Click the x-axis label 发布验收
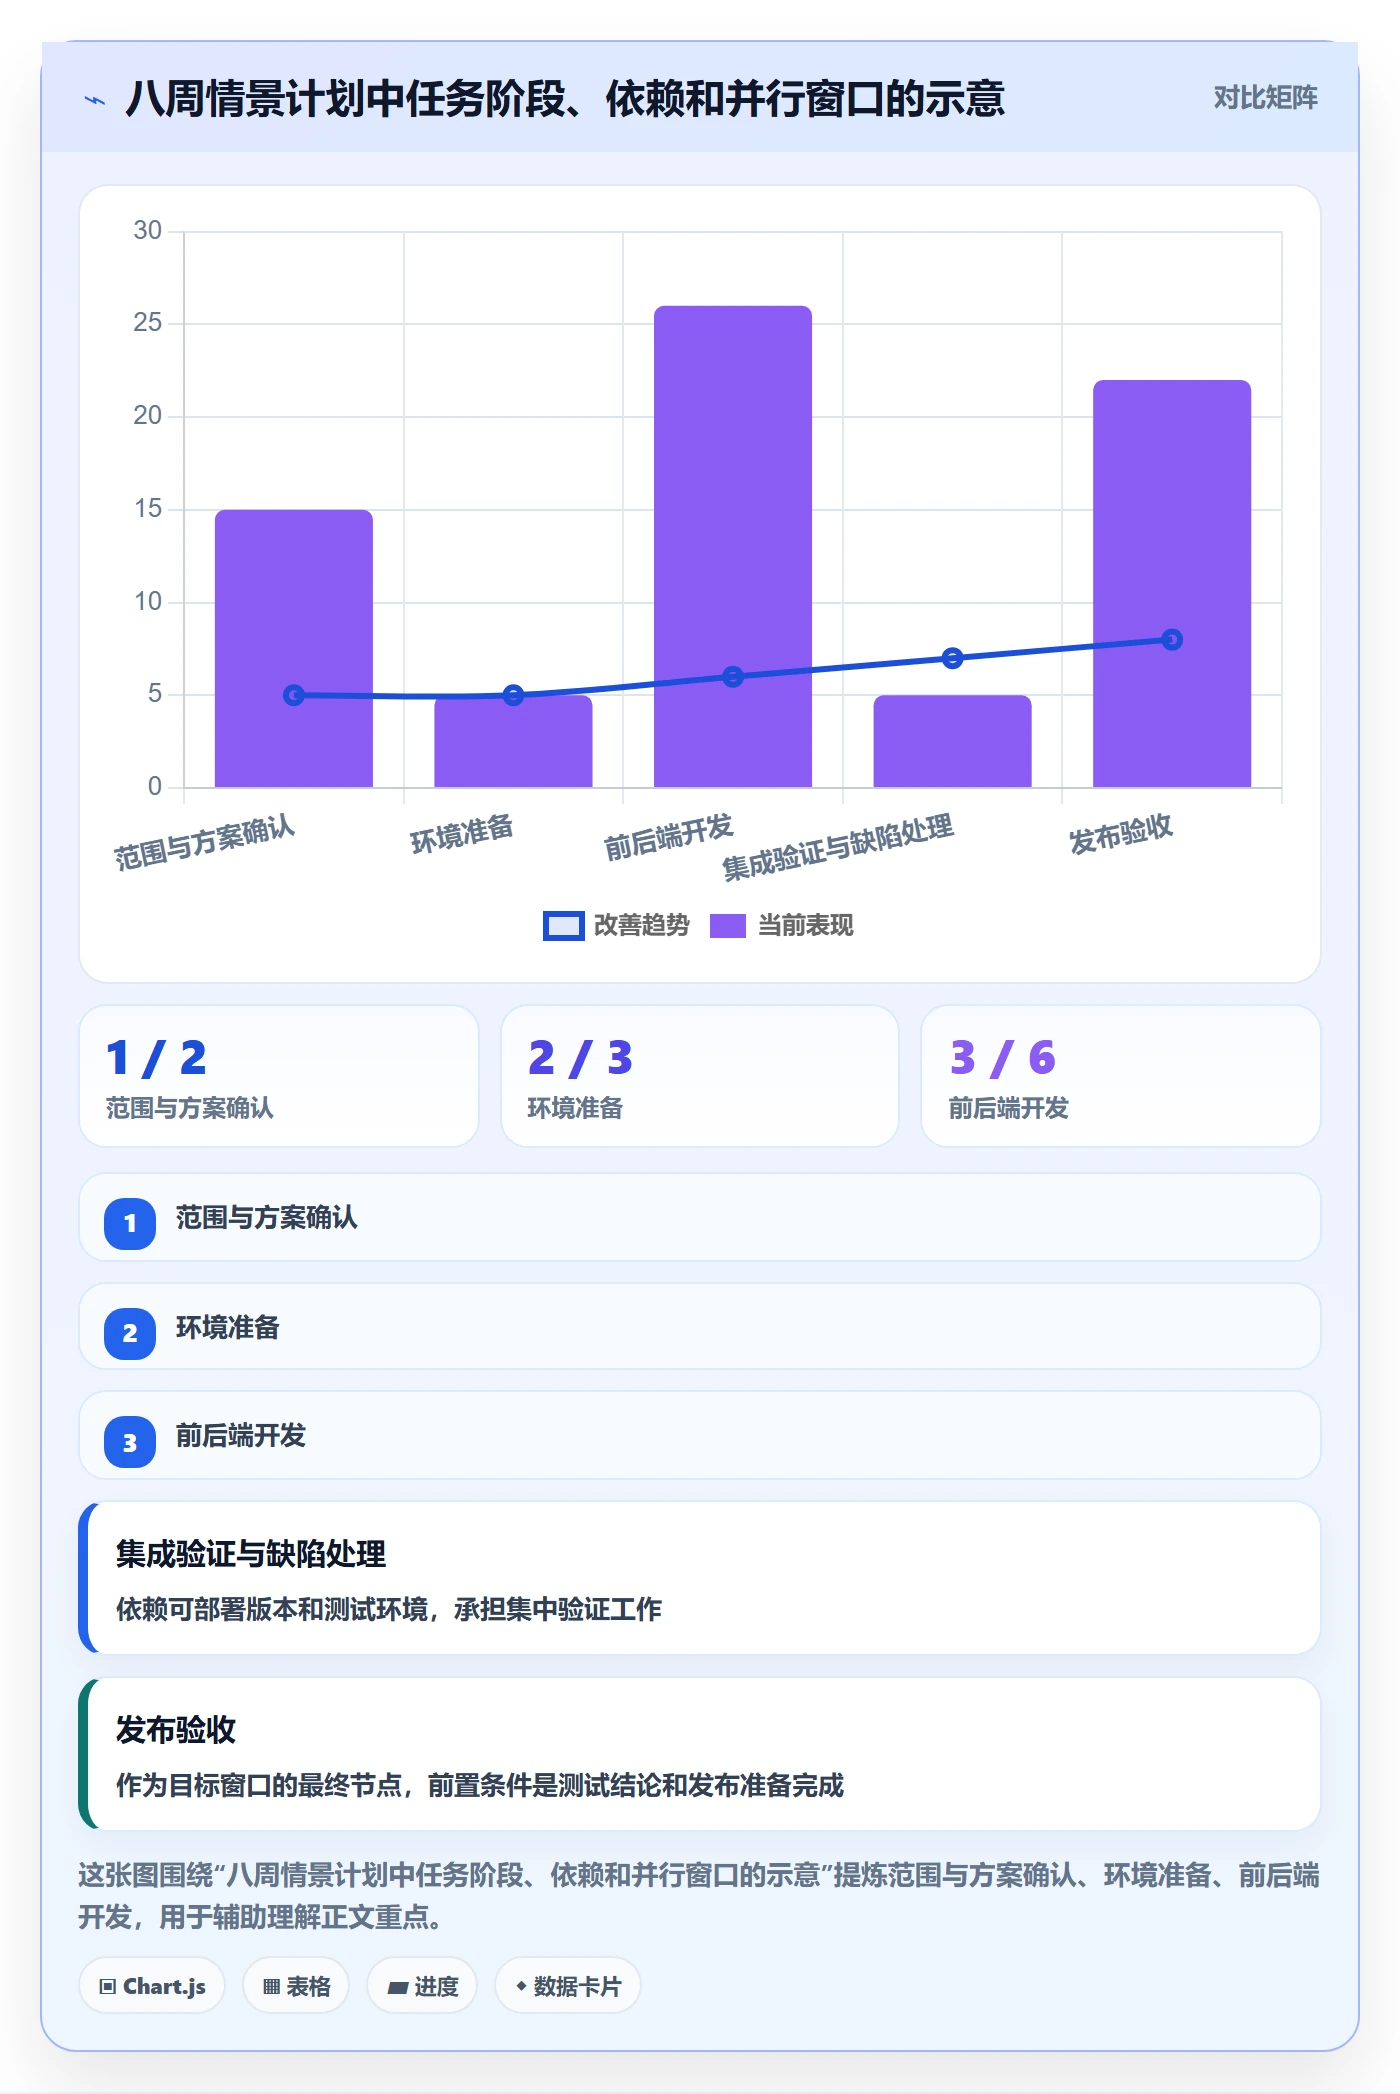The image size is (1400, 2094). click(x=1121, y=834)
